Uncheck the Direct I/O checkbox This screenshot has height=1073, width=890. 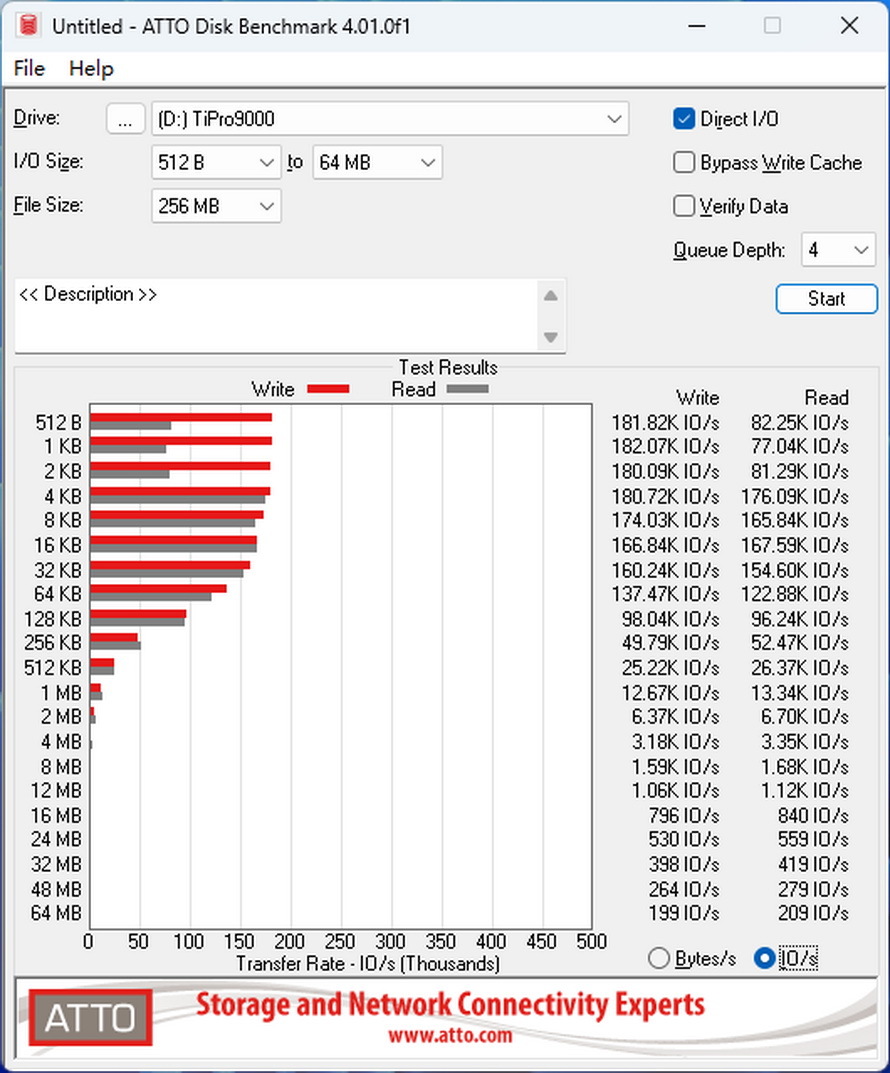684,119
